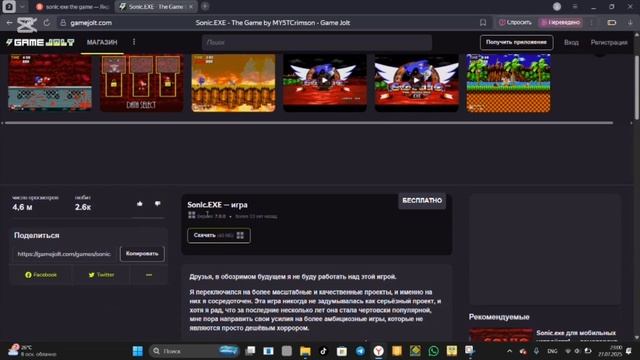Click the Копировать copy link button
The width and height of the screenshot is (640, 360).
click(142, 253)
